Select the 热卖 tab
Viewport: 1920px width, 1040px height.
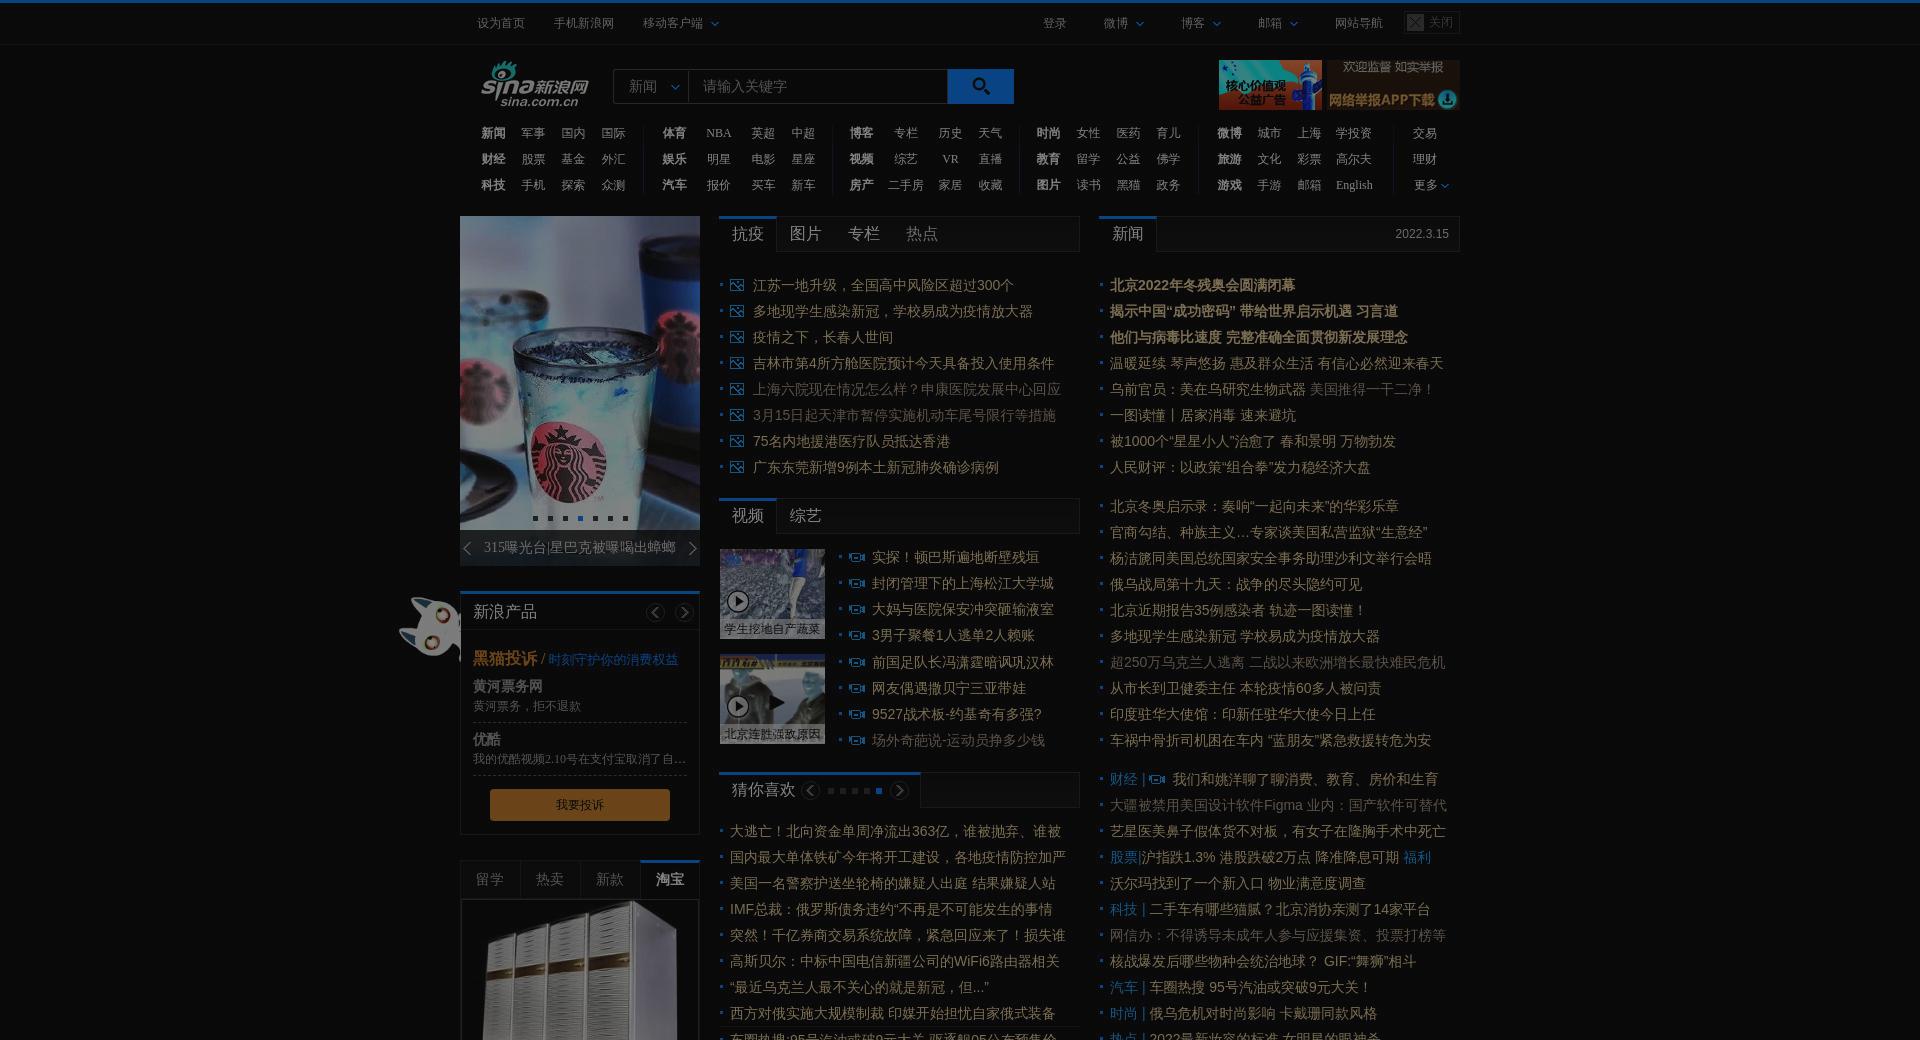(x=550, y=880)
